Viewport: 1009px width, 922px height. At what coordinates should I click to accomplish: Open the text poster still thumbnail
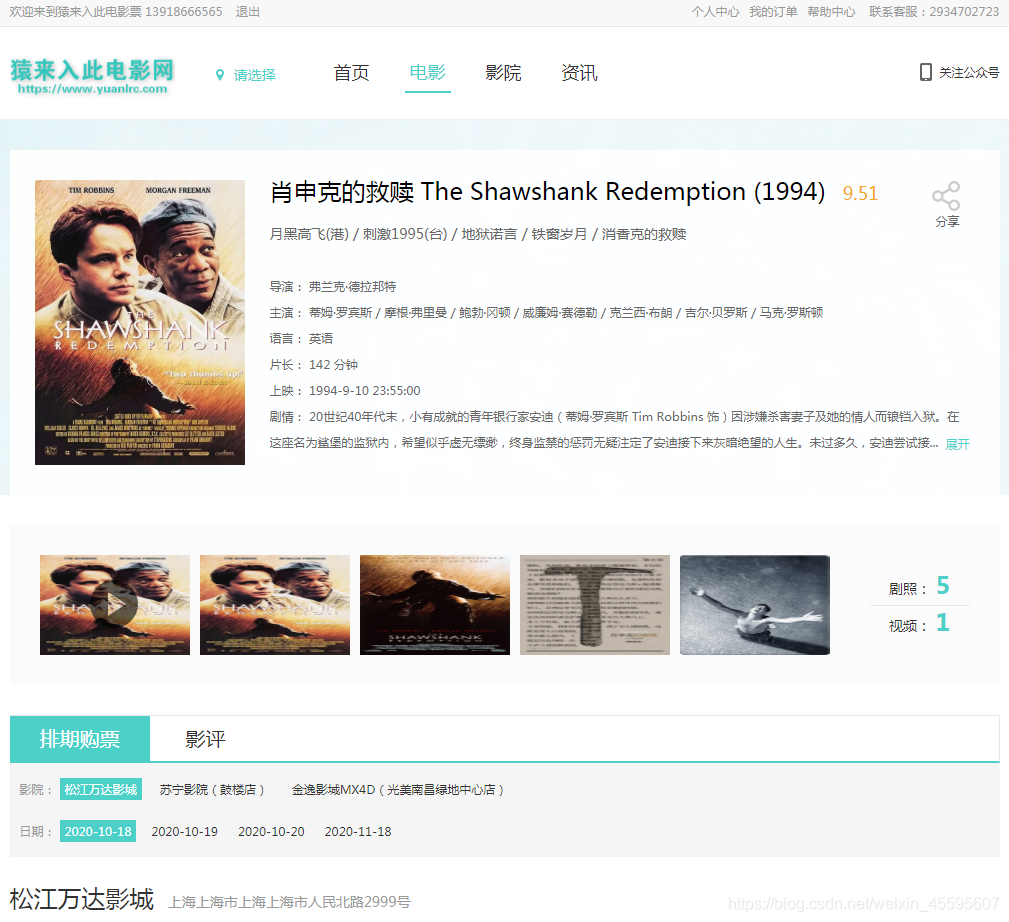[595, 605]
